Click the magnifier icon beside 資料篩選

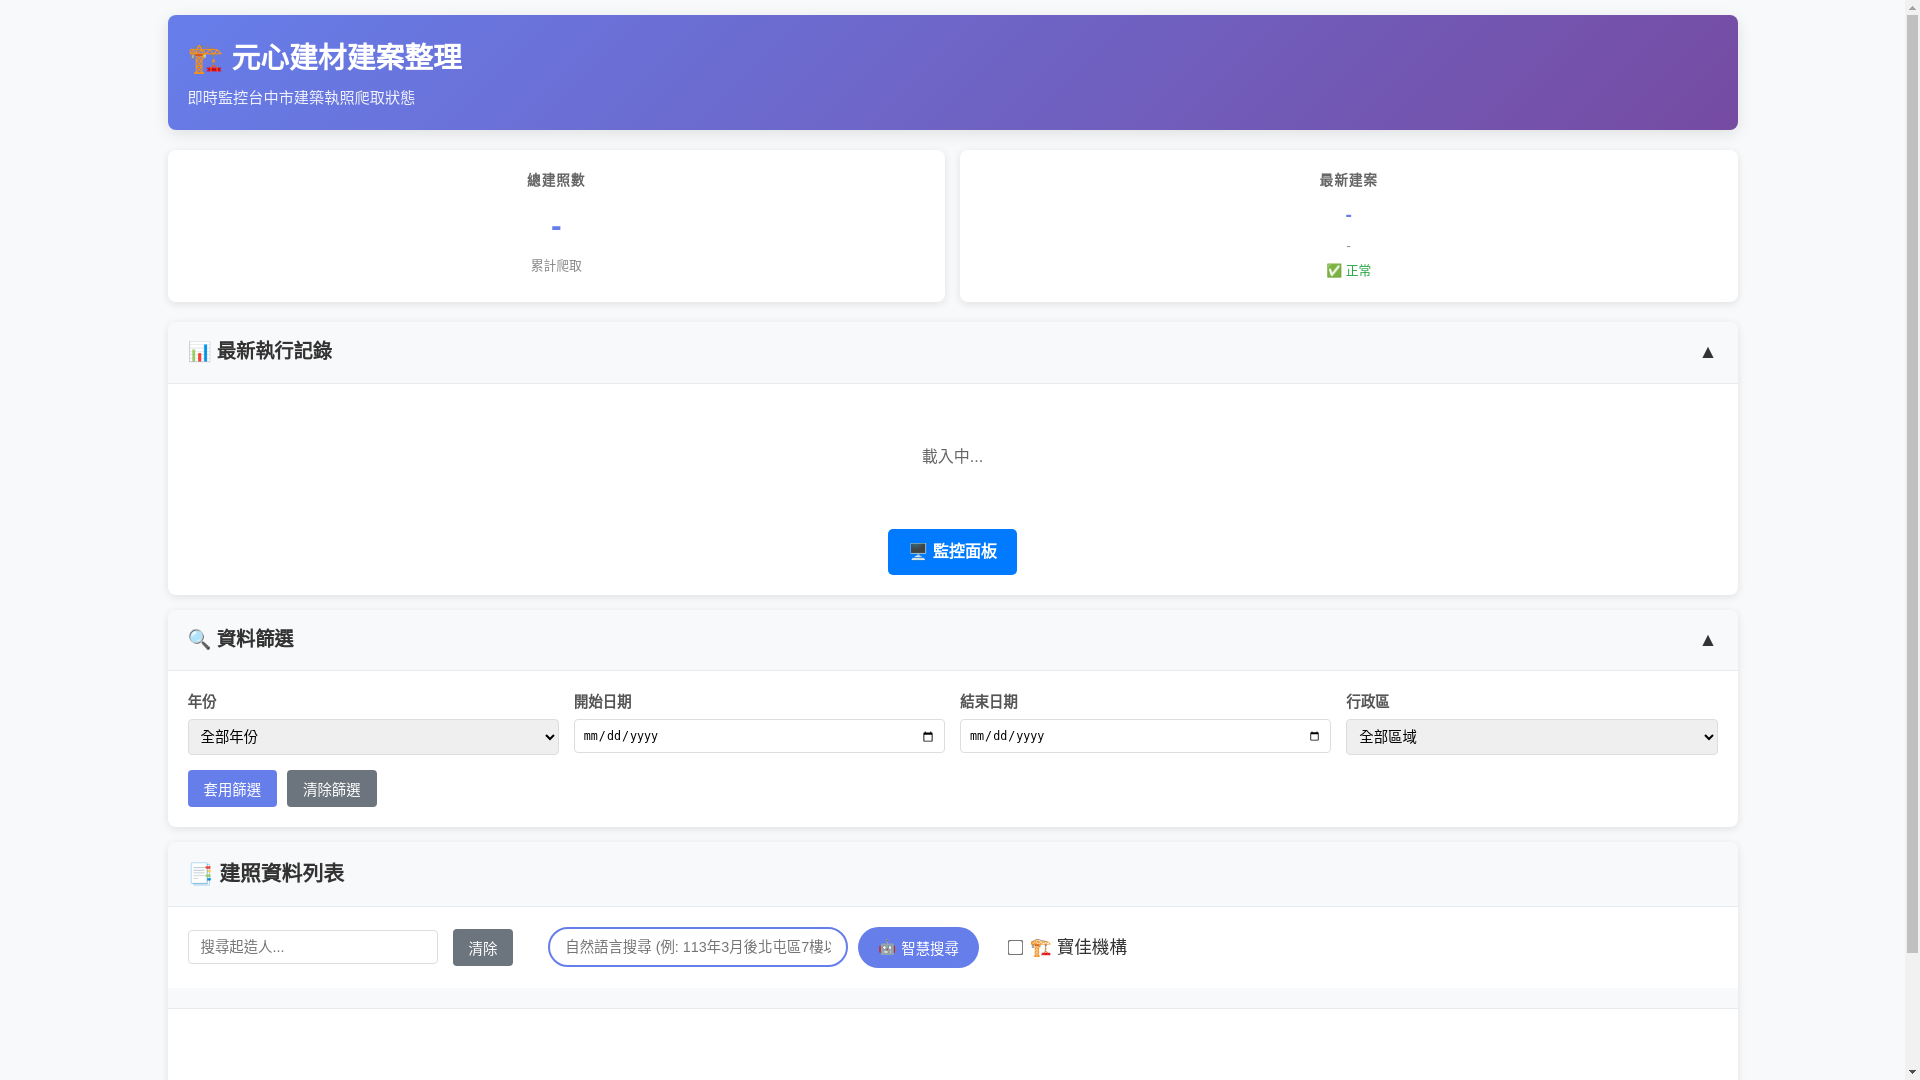[x=199, y=640]
